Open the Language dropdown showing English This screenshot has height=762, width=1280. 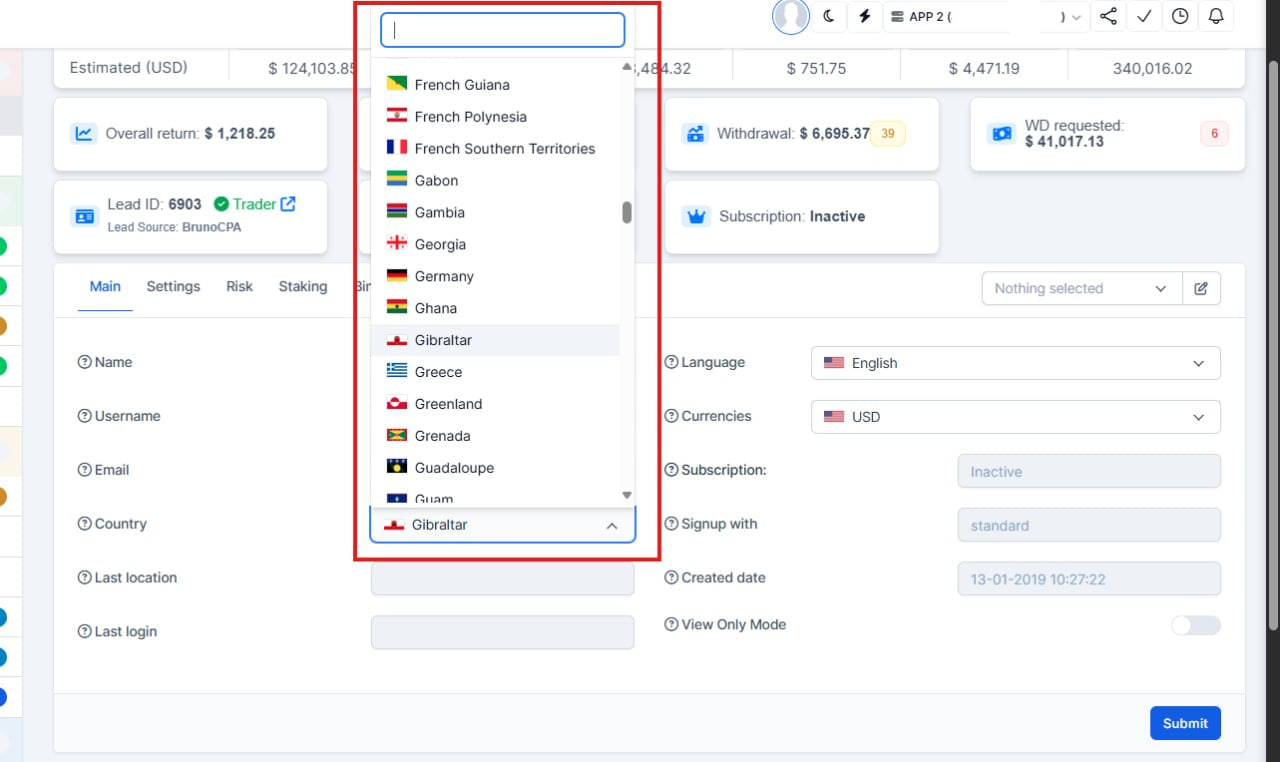click(x=1015, y=363)
